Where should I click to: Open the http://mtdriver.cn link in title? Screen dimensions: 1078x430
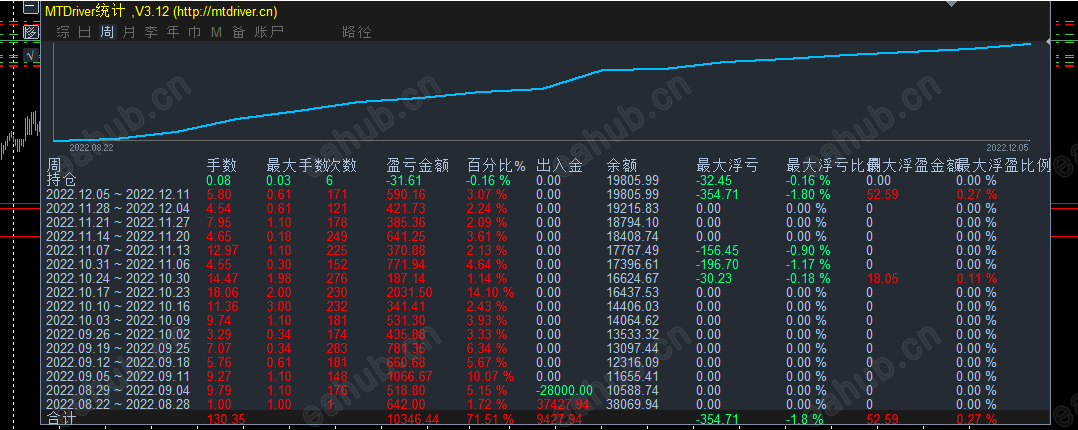[226, 11]
